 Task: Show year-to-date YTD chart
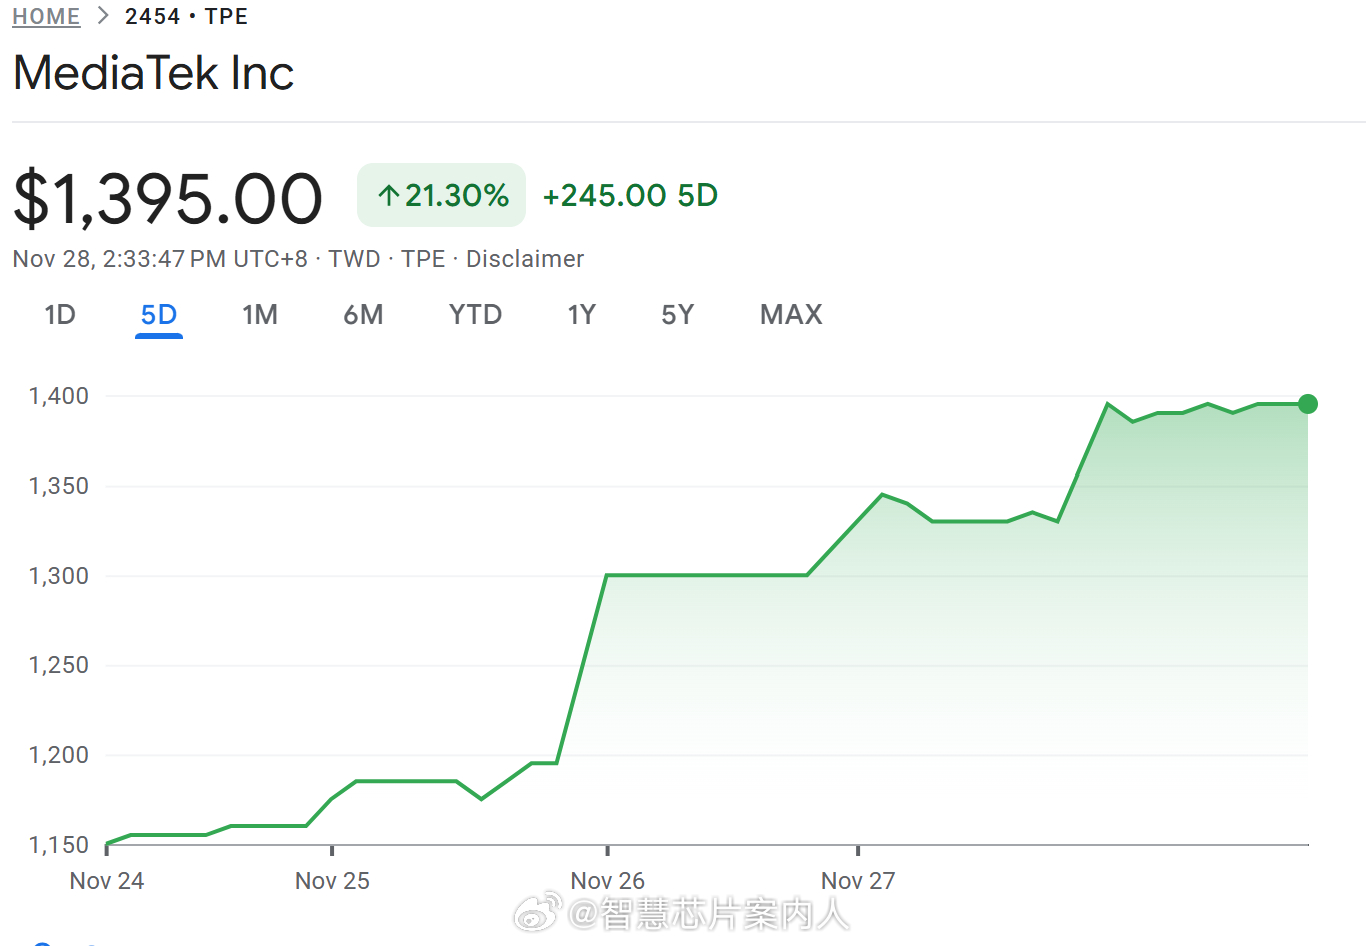click(x=475, y=315)
